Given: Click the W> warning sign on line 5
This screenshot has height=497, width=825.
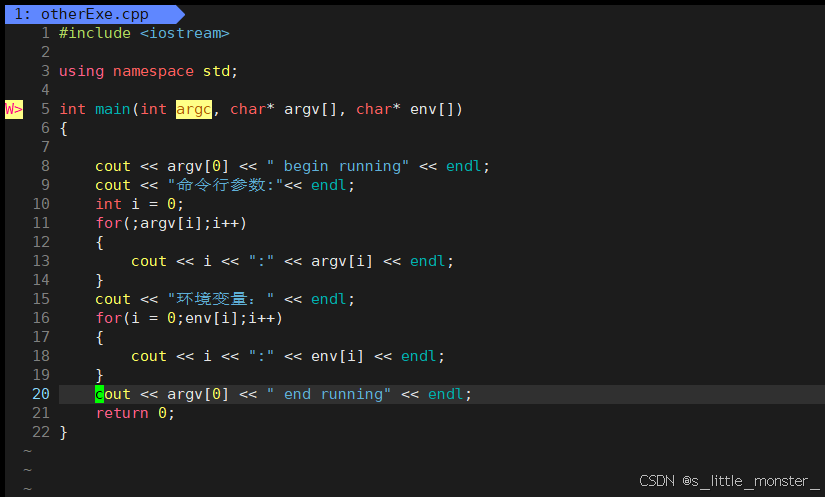Looking at the screenshot, I should pyautogui.click(x=14, y=109).
